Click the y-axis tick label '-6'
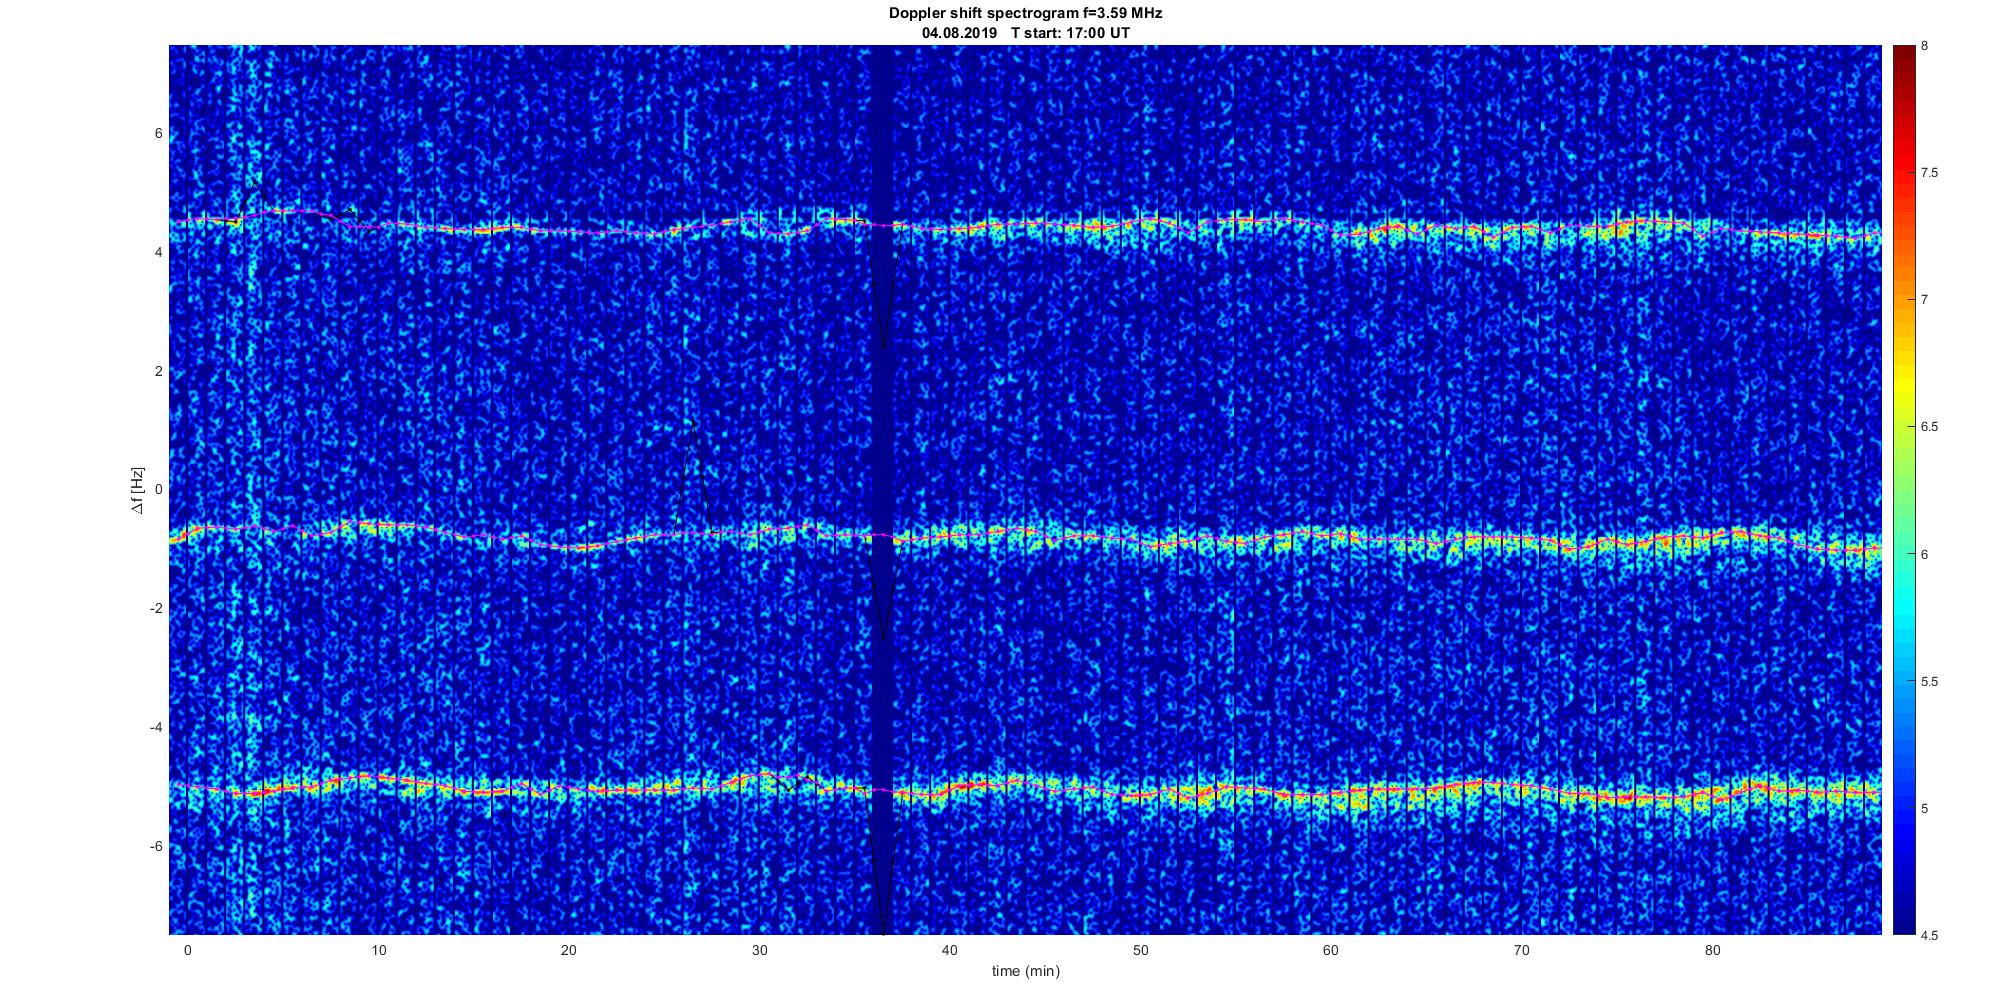The width and height of the screenshot is (2000, 1003). pyautogui.click(x=156, y=846)
